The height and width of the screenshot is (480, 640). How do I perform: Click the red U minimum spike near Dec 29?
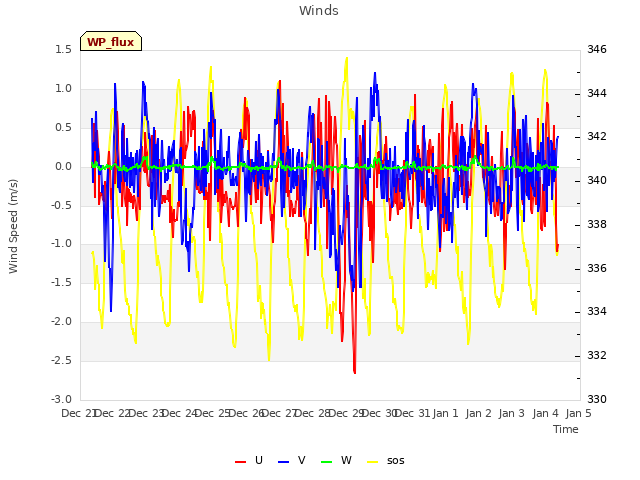click(x=354, y=371)
